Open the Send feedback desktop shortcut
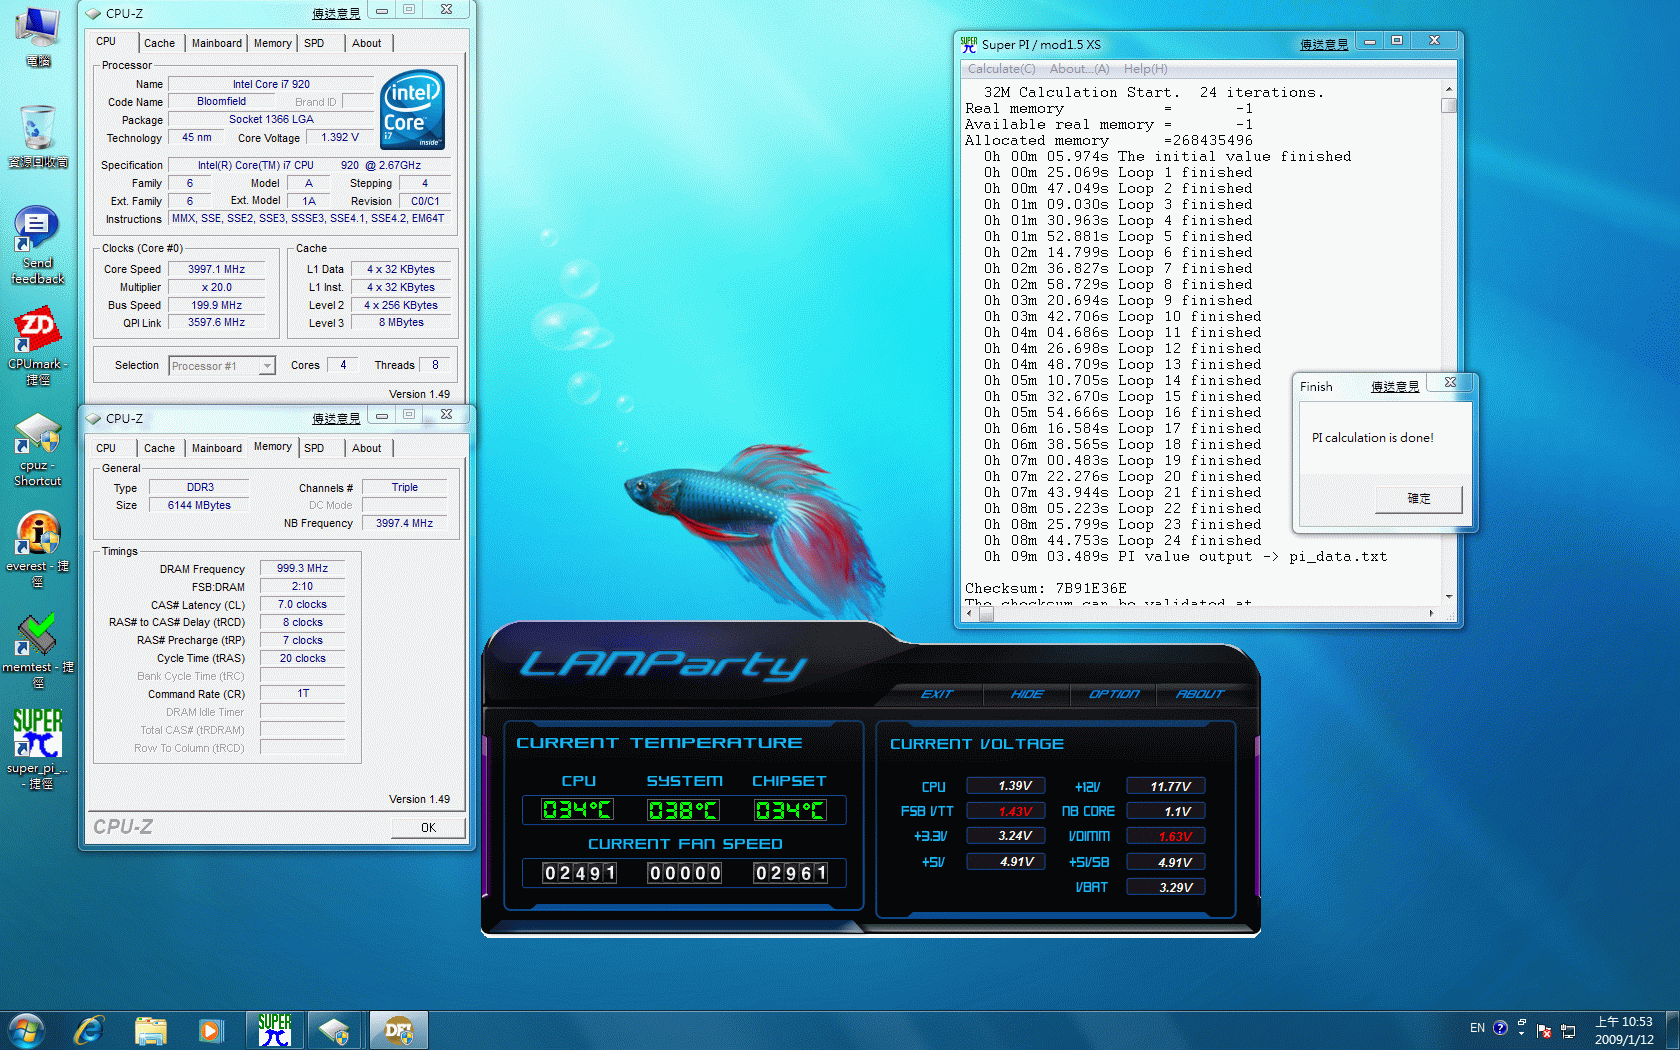 pos(37,245)
